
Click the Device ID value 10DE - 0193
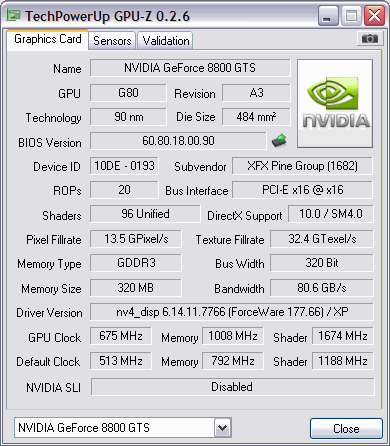(x=124, y=166)
